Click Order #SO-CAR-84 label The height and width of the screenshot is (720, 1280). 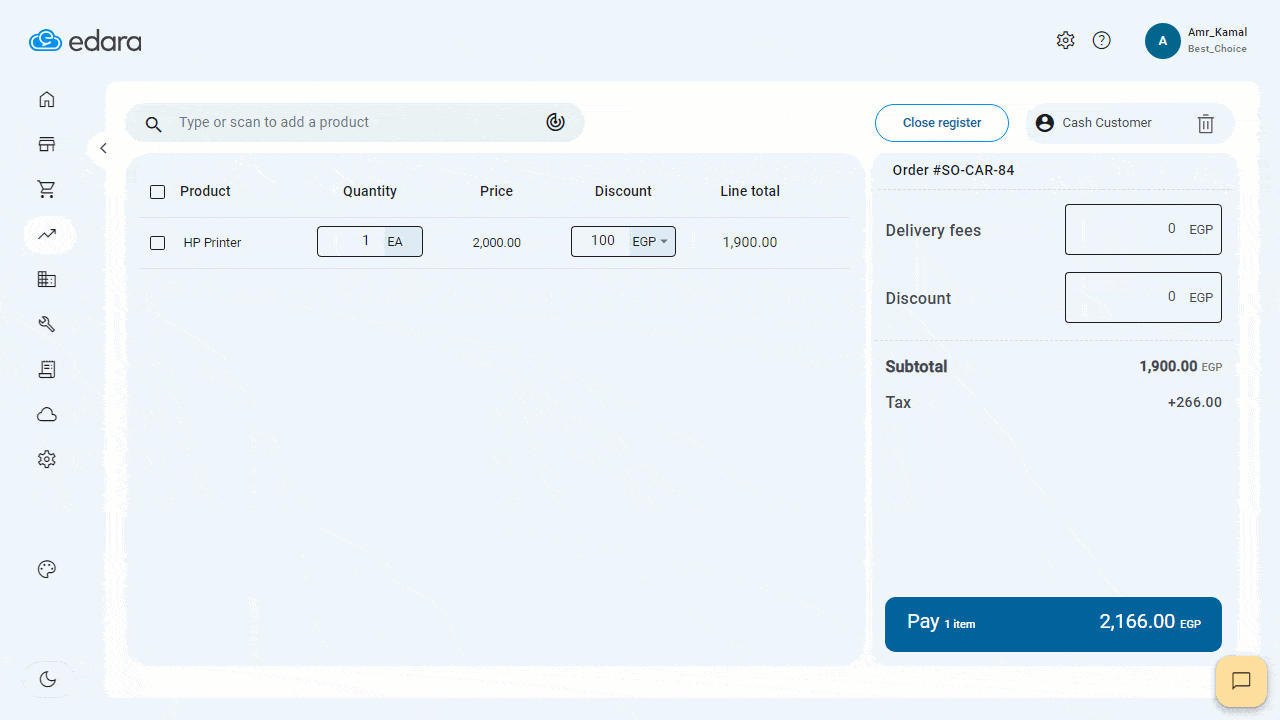coord(953,170)
